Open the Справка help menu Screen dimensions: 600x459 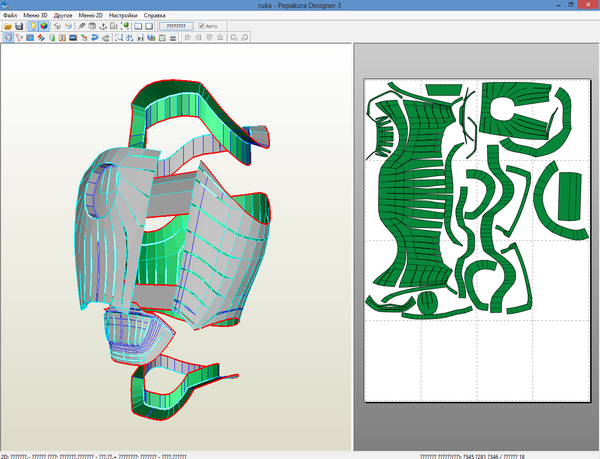[155, 16]
